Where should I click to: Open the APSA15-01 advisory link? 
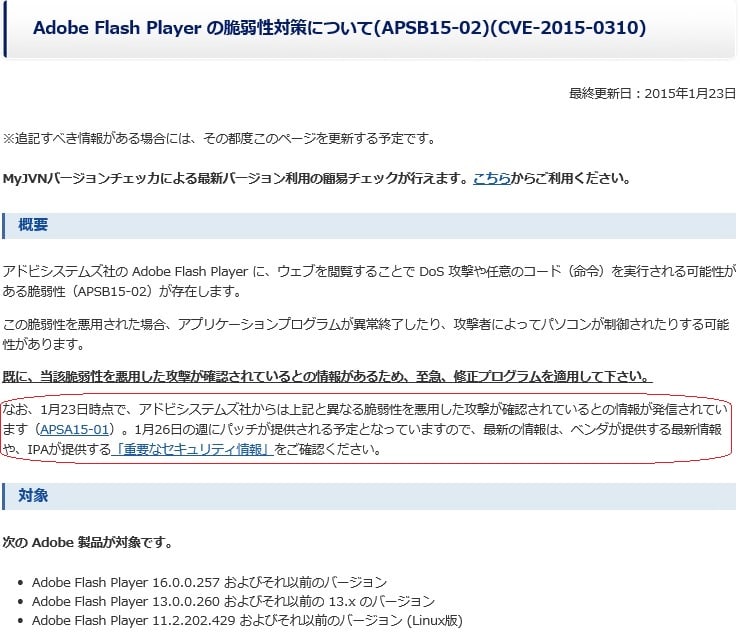click(75, 429)
